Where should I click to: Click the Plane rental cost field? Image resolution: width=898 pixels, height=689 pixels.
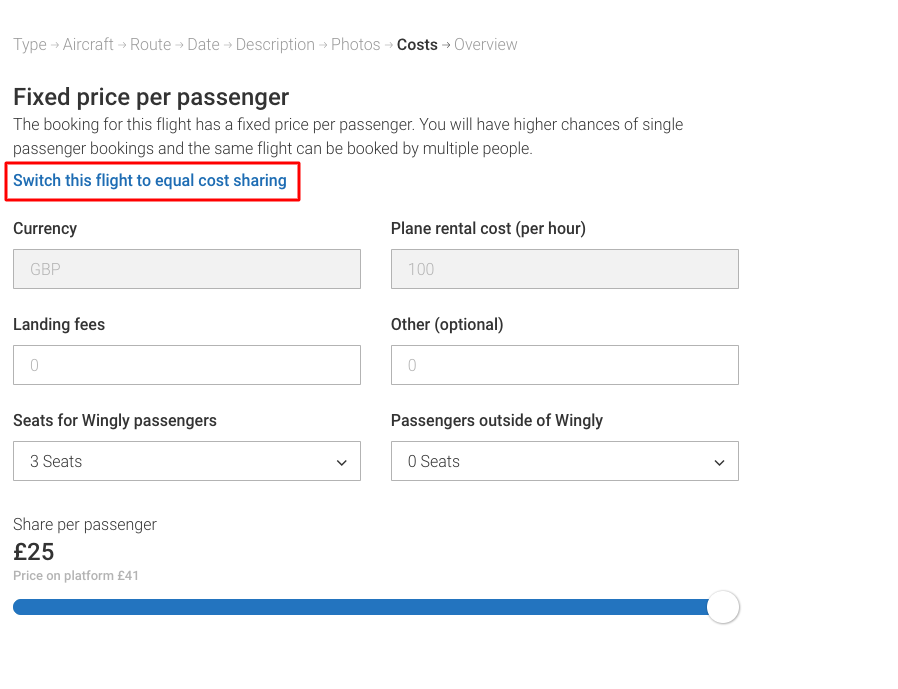[565, 269]
